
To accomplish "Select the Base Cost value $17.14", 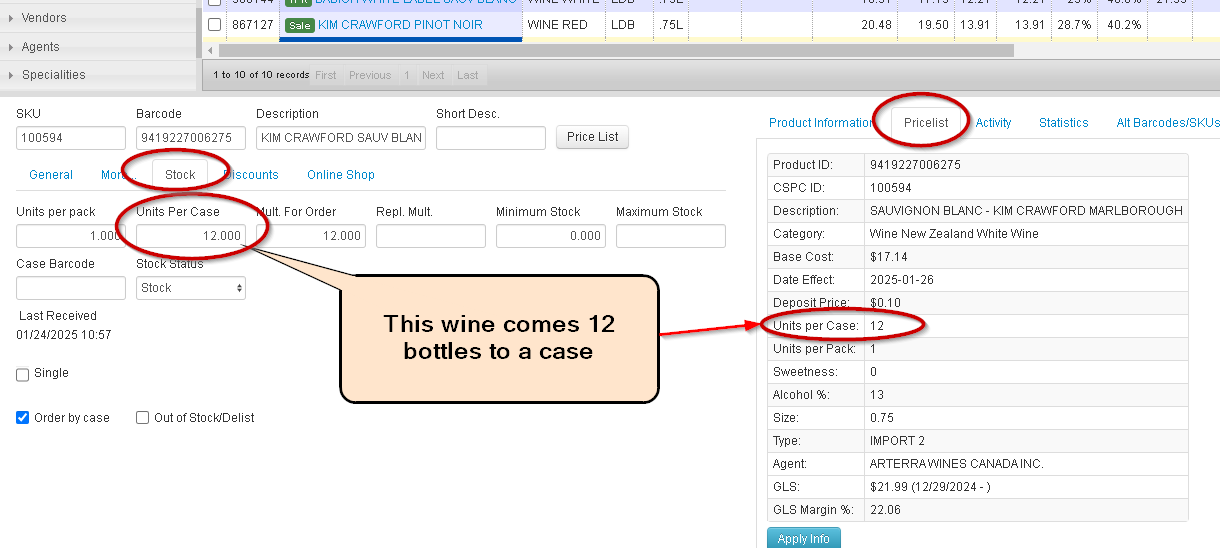I will [888, 257].
